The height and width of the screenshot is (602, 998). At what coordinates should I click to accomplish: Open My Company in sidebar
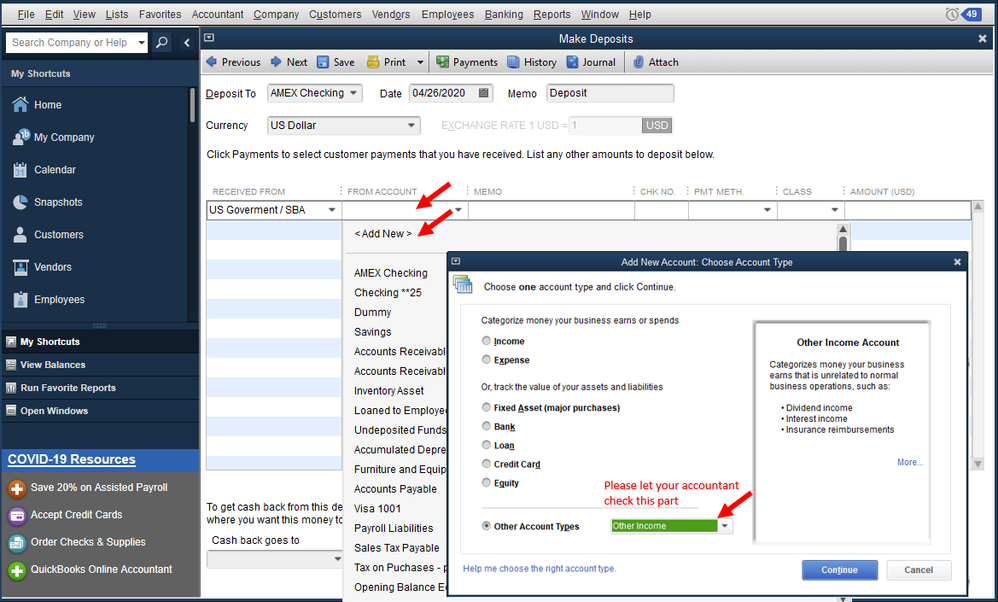pos(64,137)
